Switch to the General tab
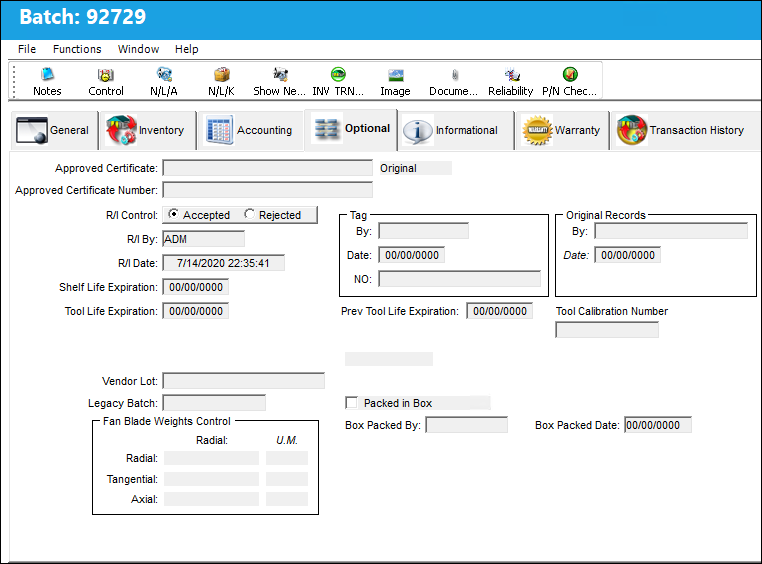This screenshot has height=564, width=762. (53, 130)
